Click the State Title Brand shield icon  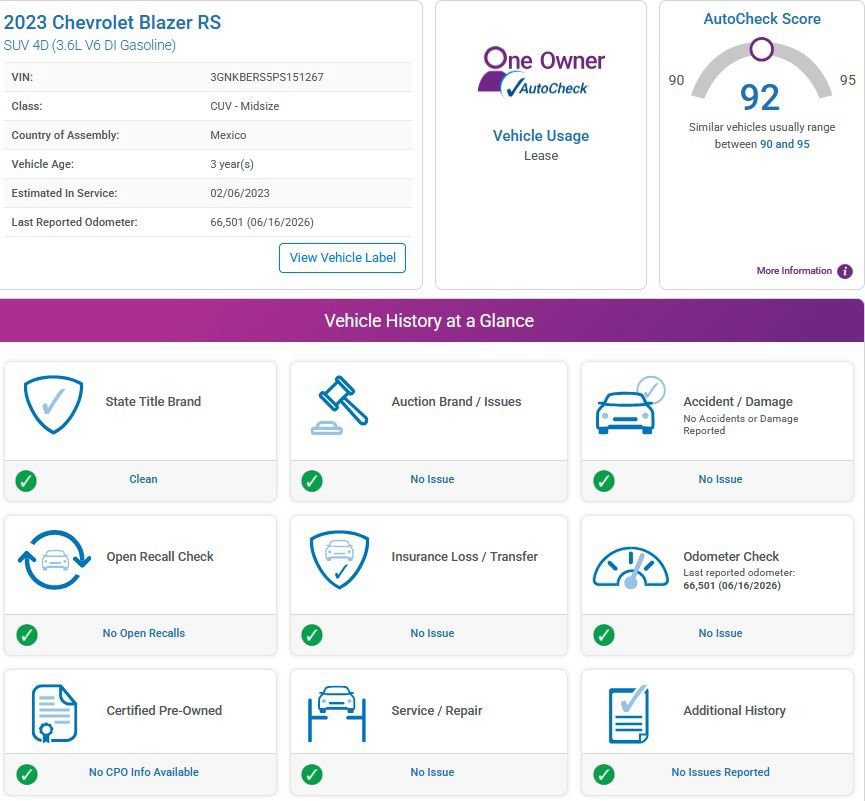click(54, 404)
